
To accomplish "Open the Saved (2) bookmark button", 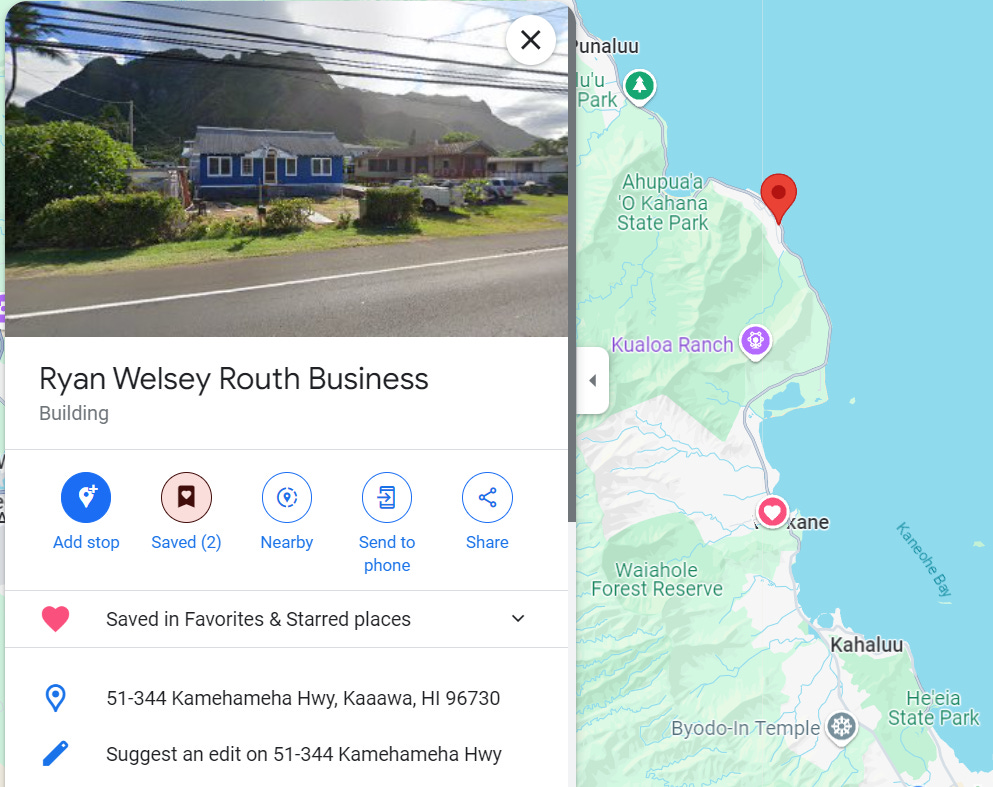I will point(186,497).
